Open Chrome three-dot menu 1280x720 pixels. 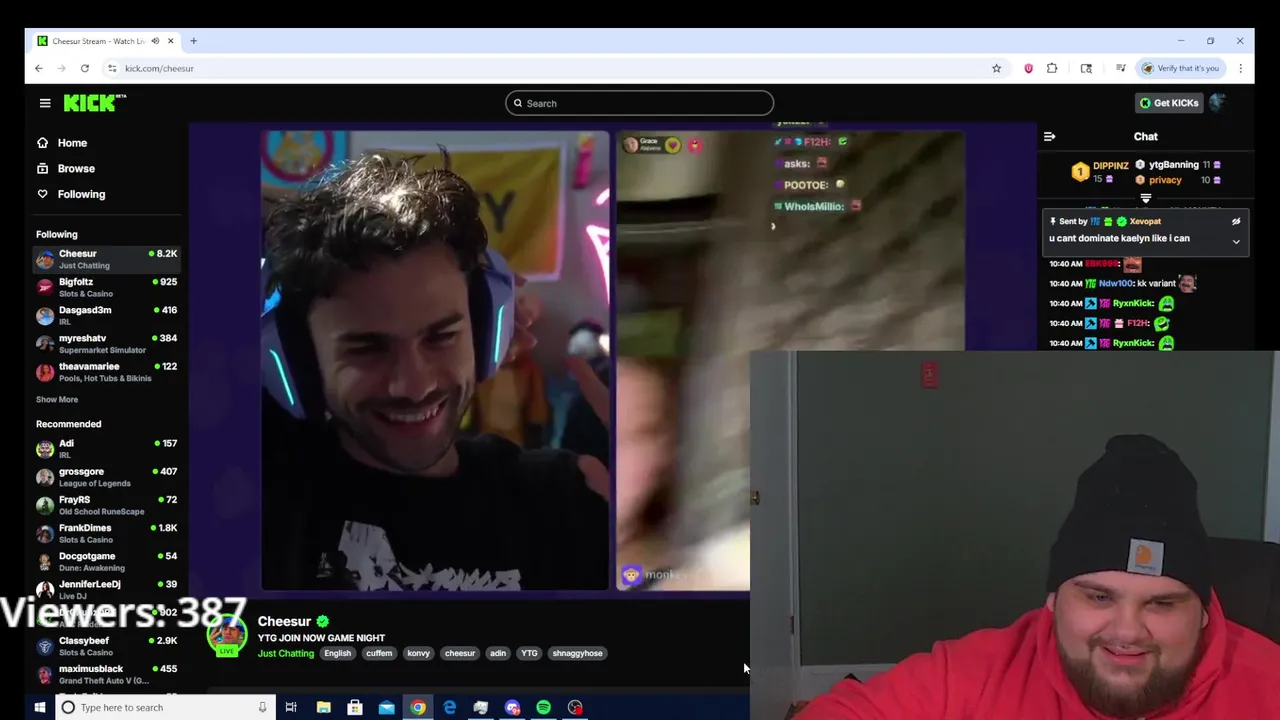tap(1240, 68)
